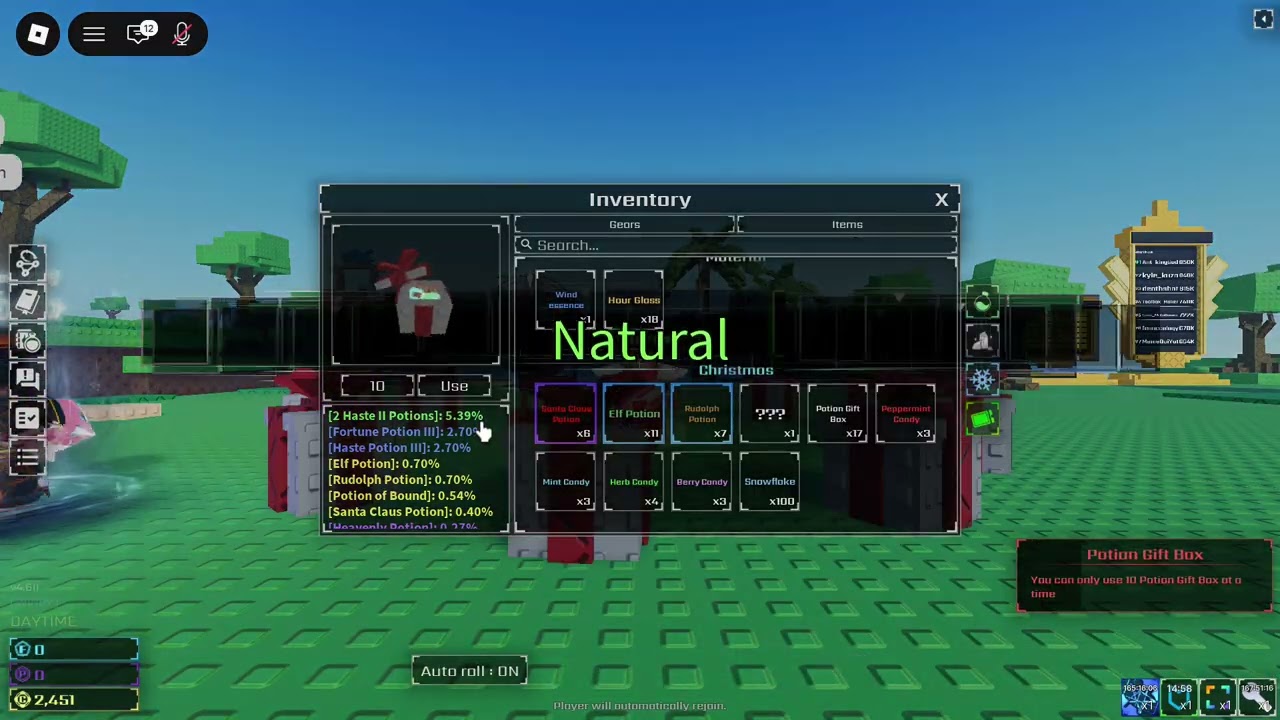Image resolution: width=1280 pixels, height=720 pixels.
Task: Click the Potion of Bound drop rate
Action: coord(402,496)
